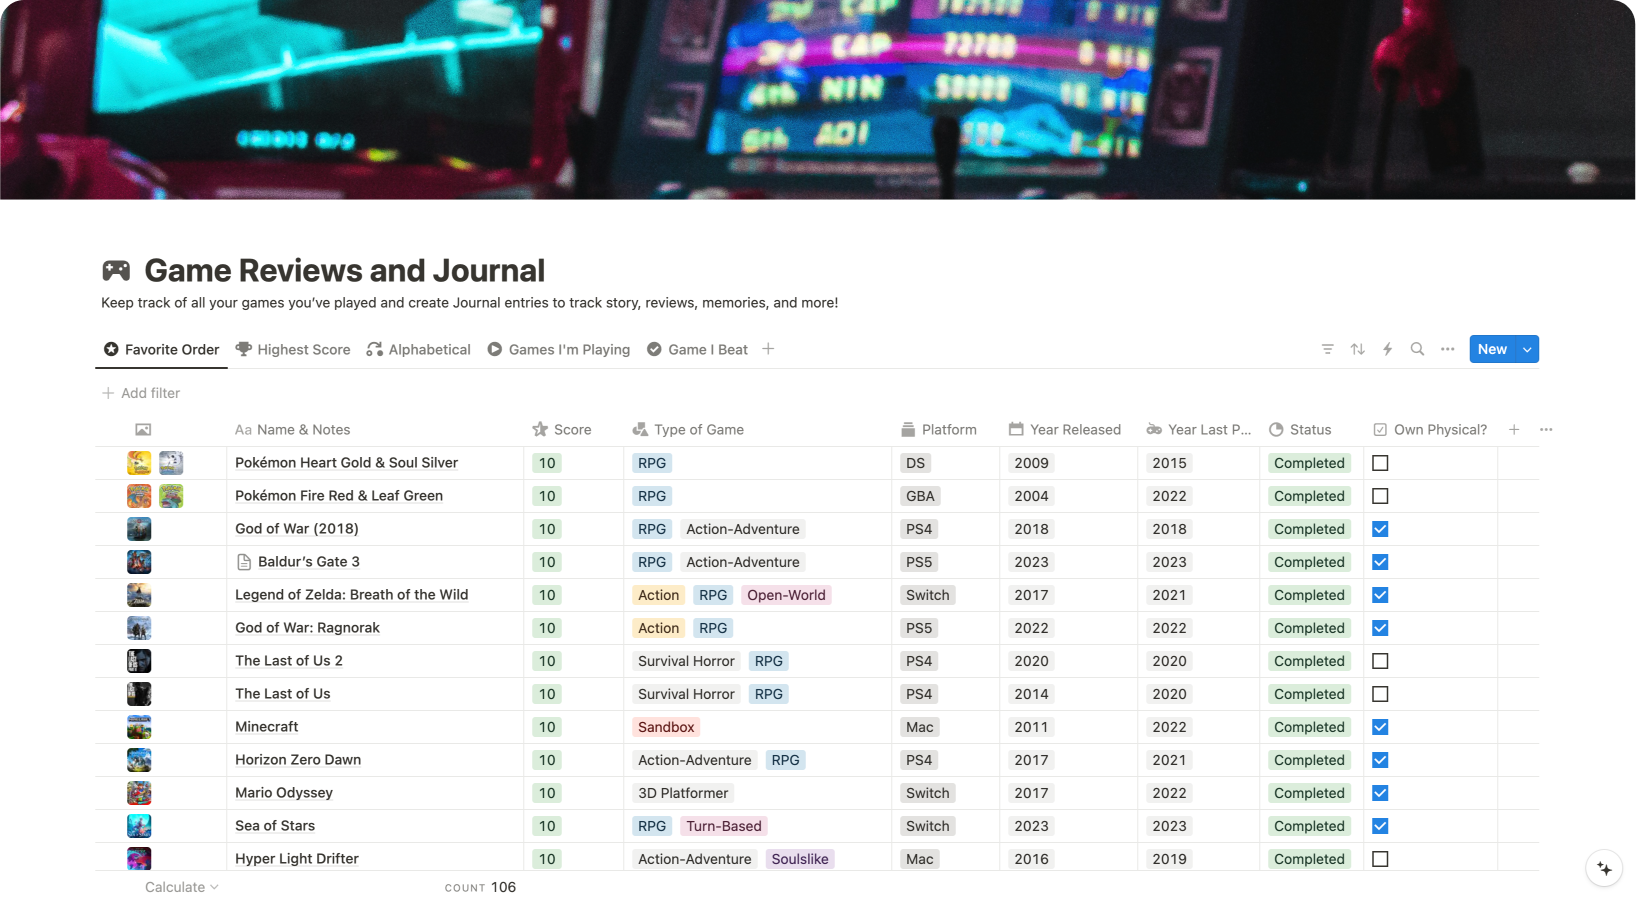
Task: Open the column options ellipsis icon
Action: coord(1546,430)
